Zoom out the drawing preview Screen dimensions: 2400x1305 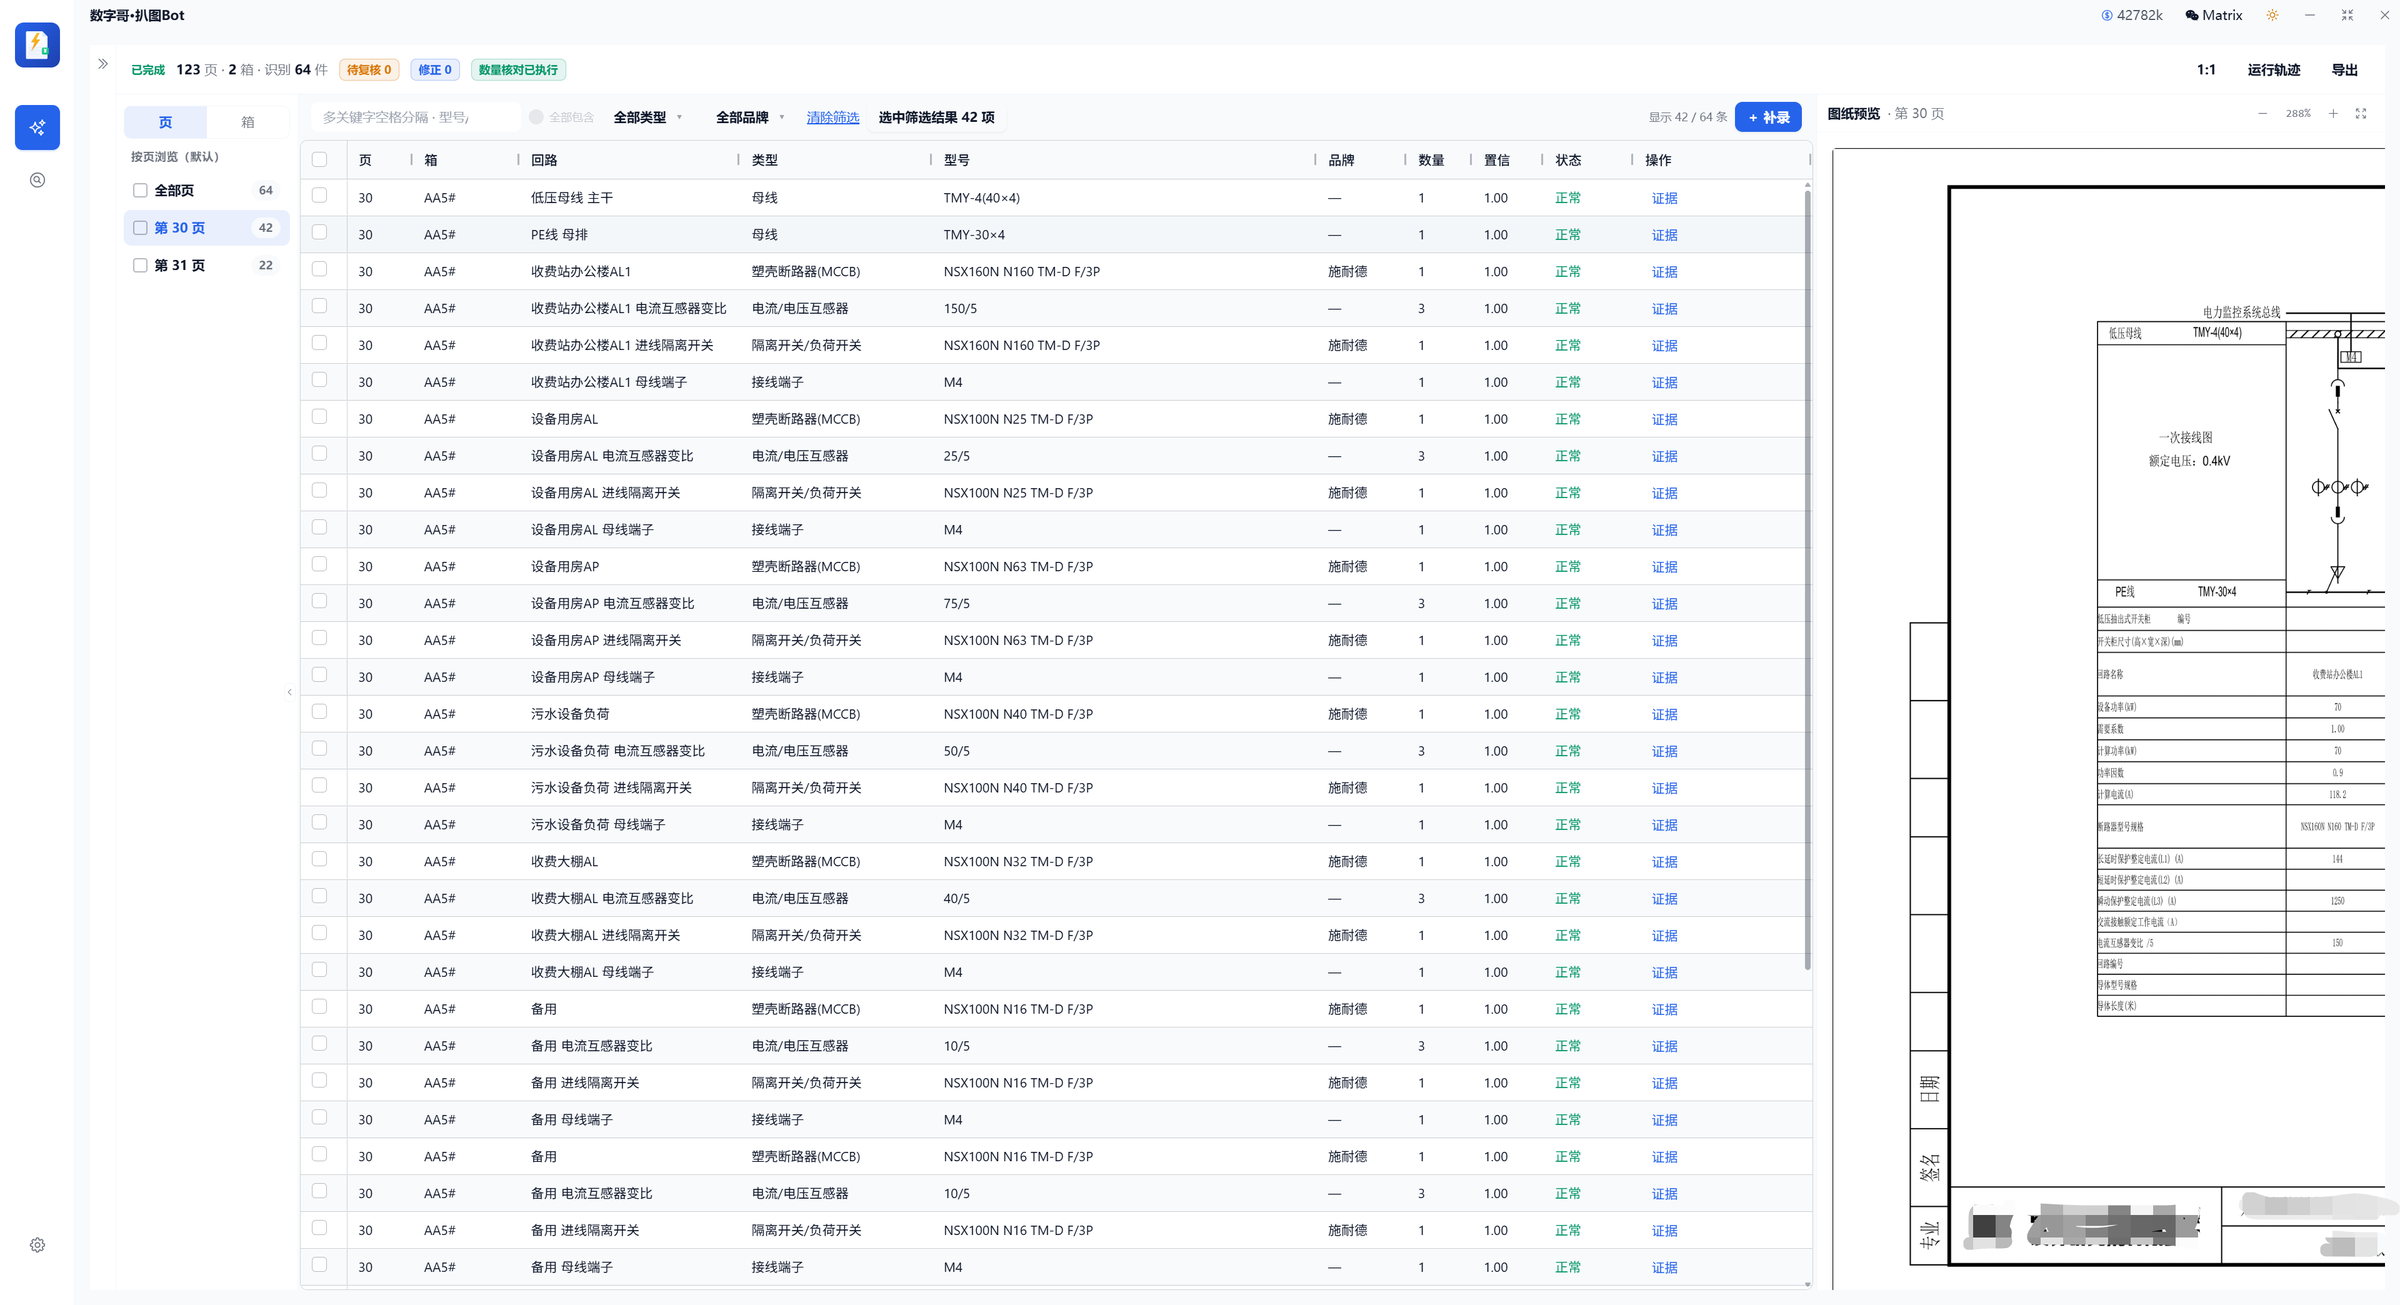click(2262, 114)
